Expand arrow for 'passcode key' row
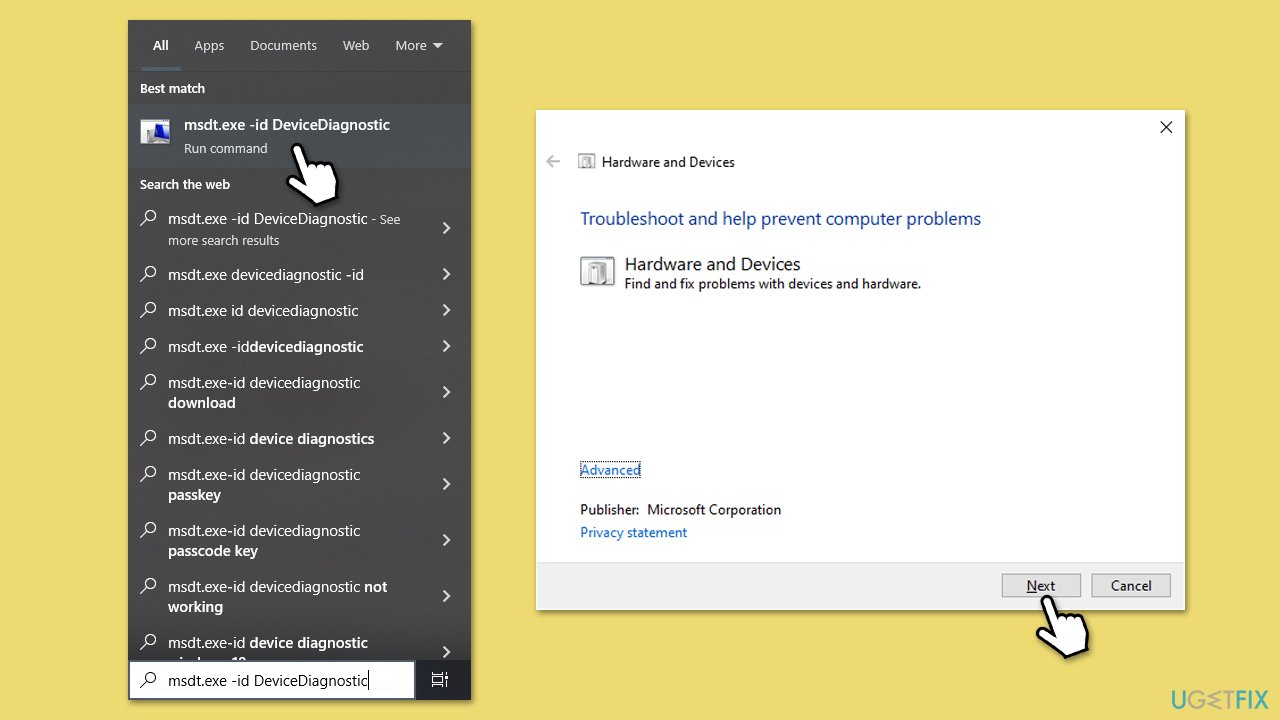Viewport: 1280px width, 720px height. pos(447,541)
